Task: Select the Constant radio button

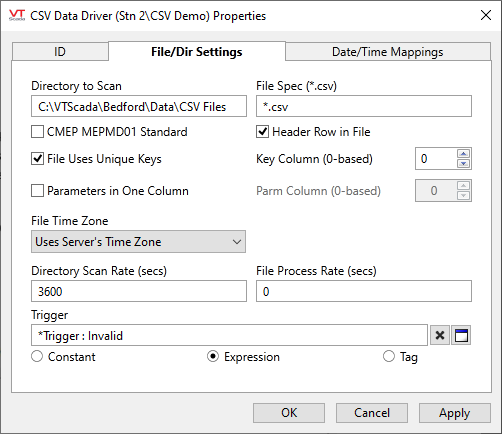Action: (37, 356)
